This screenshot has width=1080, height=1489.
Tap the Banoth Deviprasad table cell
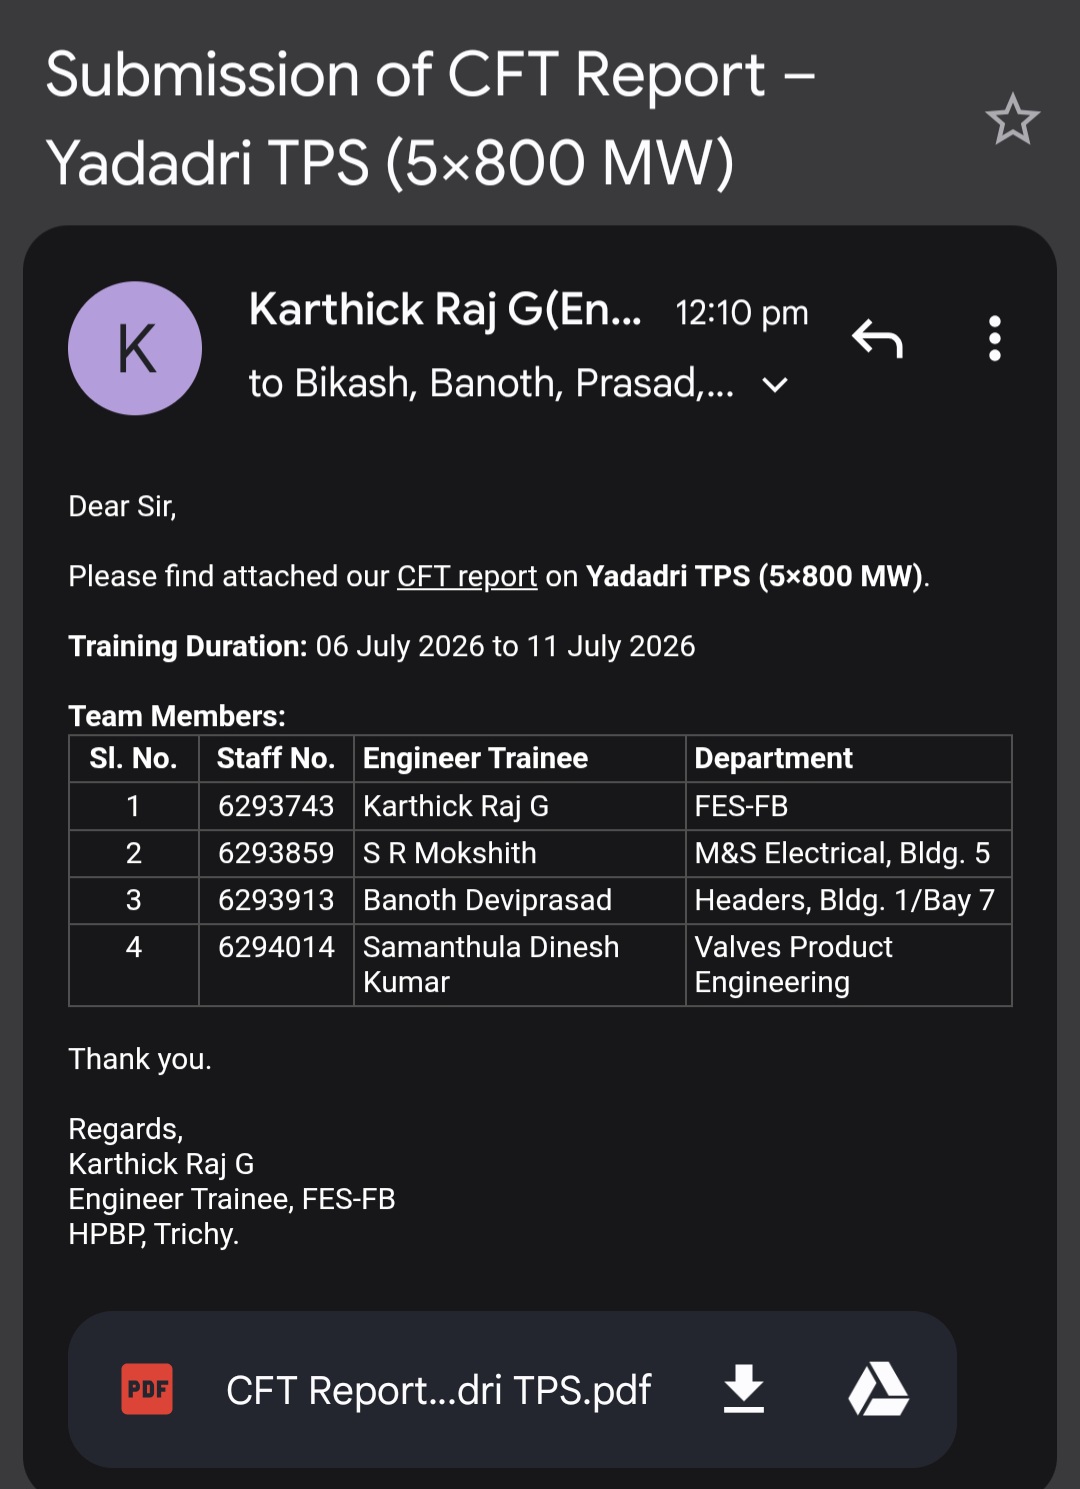(520, 900)
